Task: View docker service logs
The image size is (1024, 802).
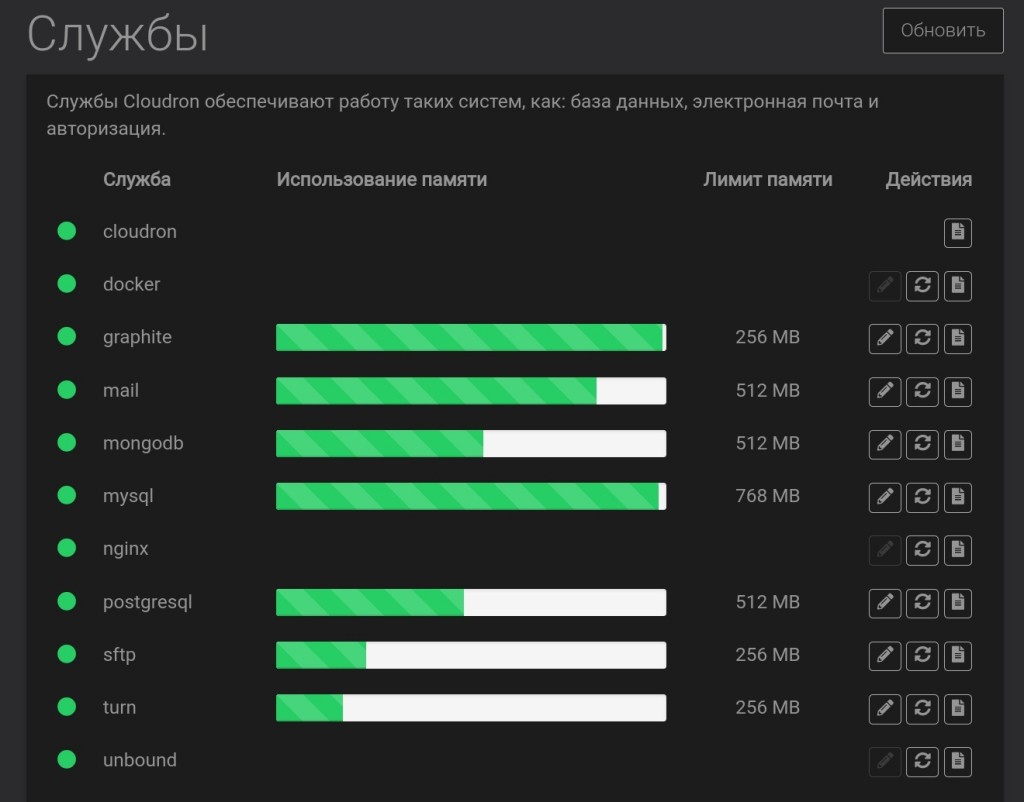Action: (957, 286)
